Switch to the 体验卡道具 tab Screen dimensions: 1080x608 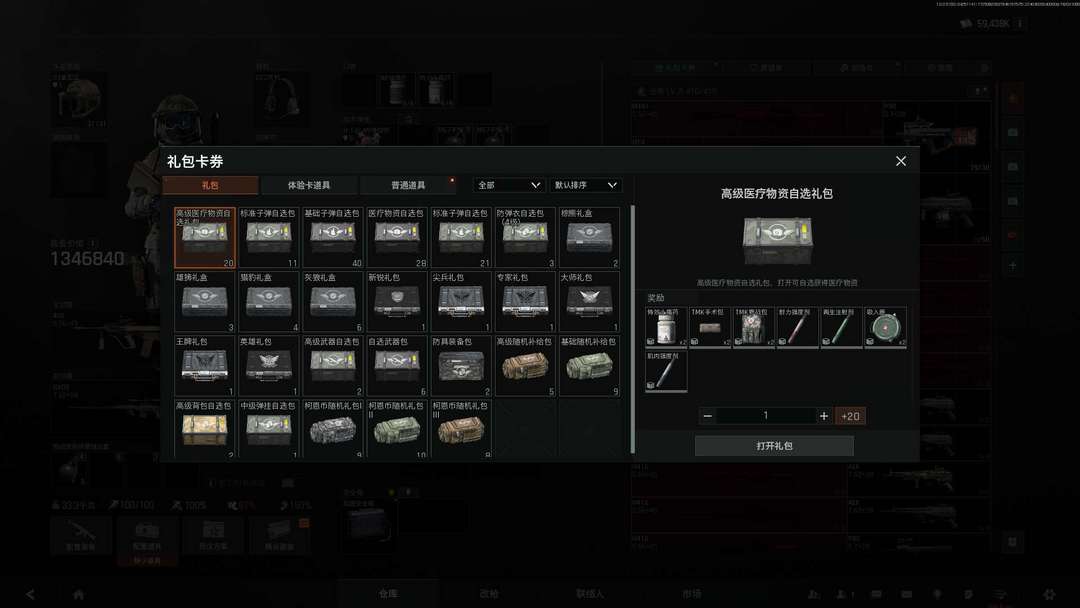coord(309,185)
